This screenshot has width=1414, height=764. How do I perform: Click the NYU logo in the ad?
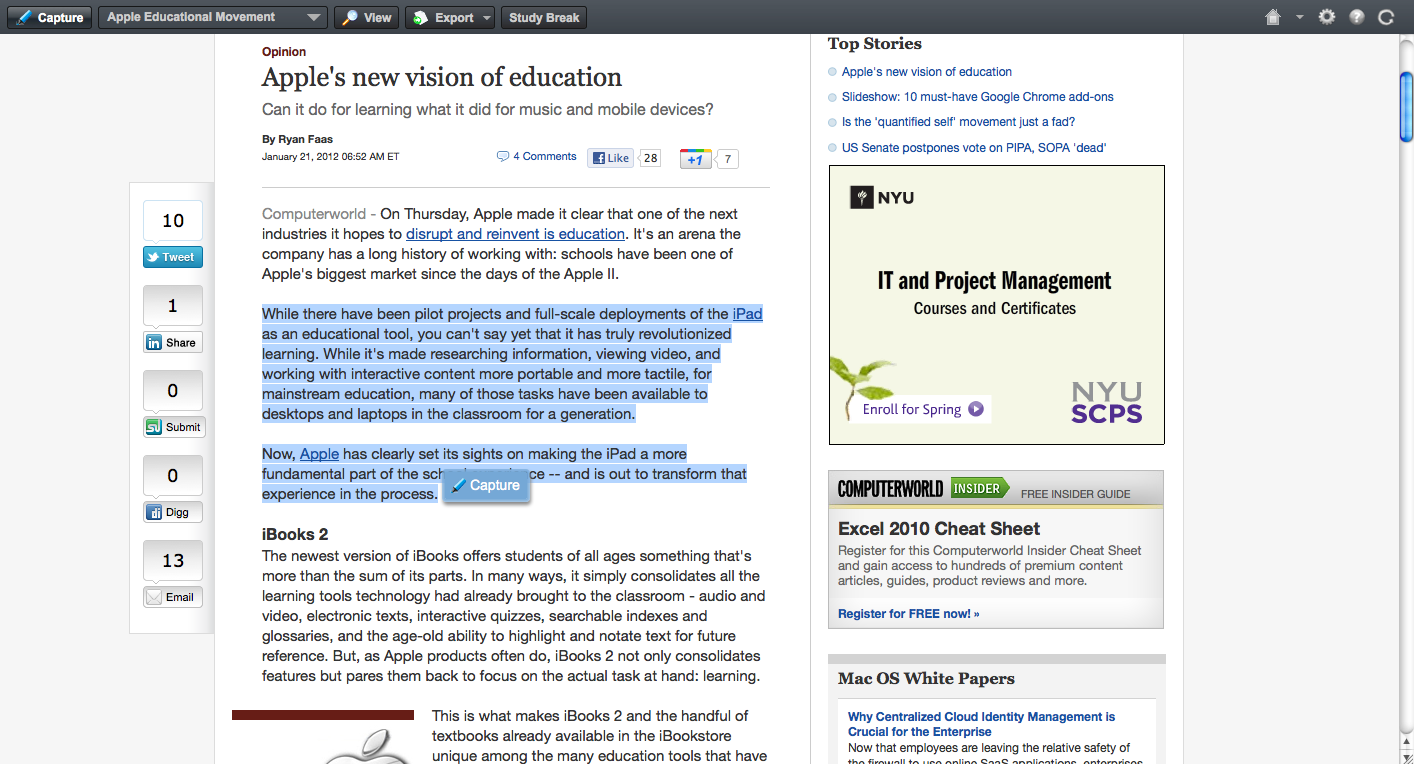pos(882,197)
